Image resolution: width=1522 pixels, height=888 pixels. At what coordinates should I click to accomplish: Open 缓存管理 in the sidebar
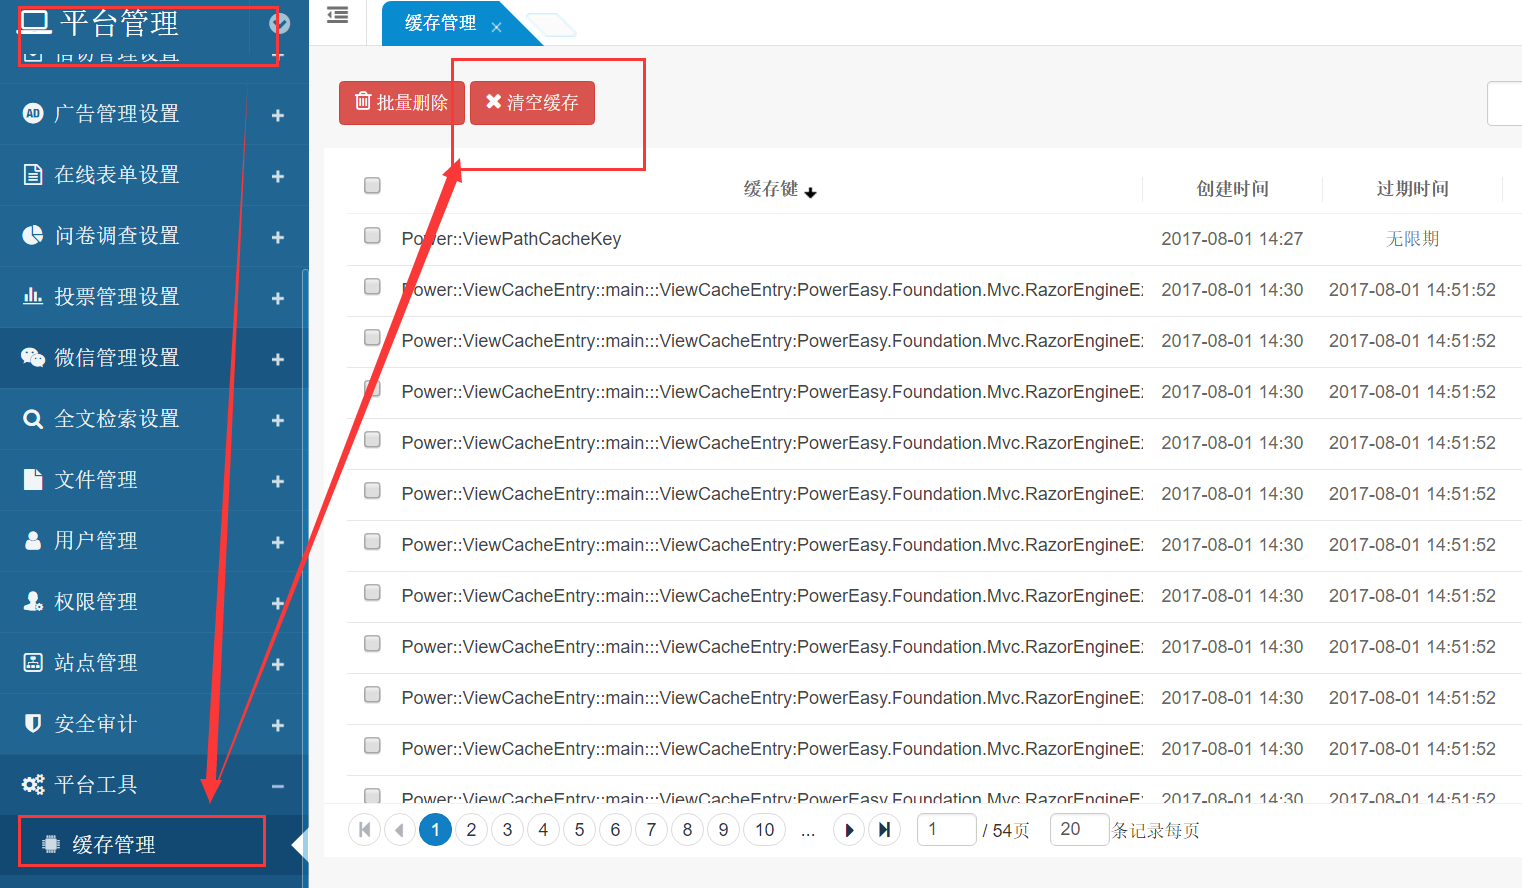click(x=114, y=845)
